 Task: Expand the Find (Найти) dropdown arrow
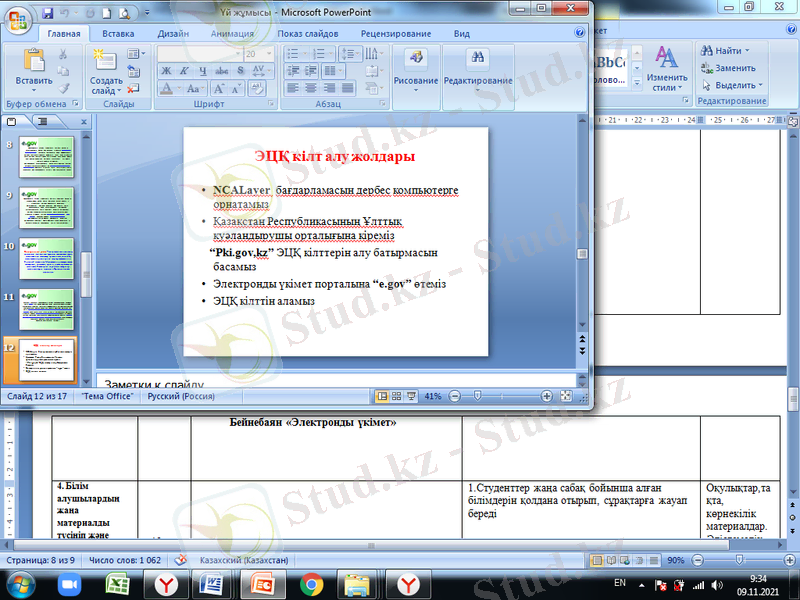click(x=748, y=51)
